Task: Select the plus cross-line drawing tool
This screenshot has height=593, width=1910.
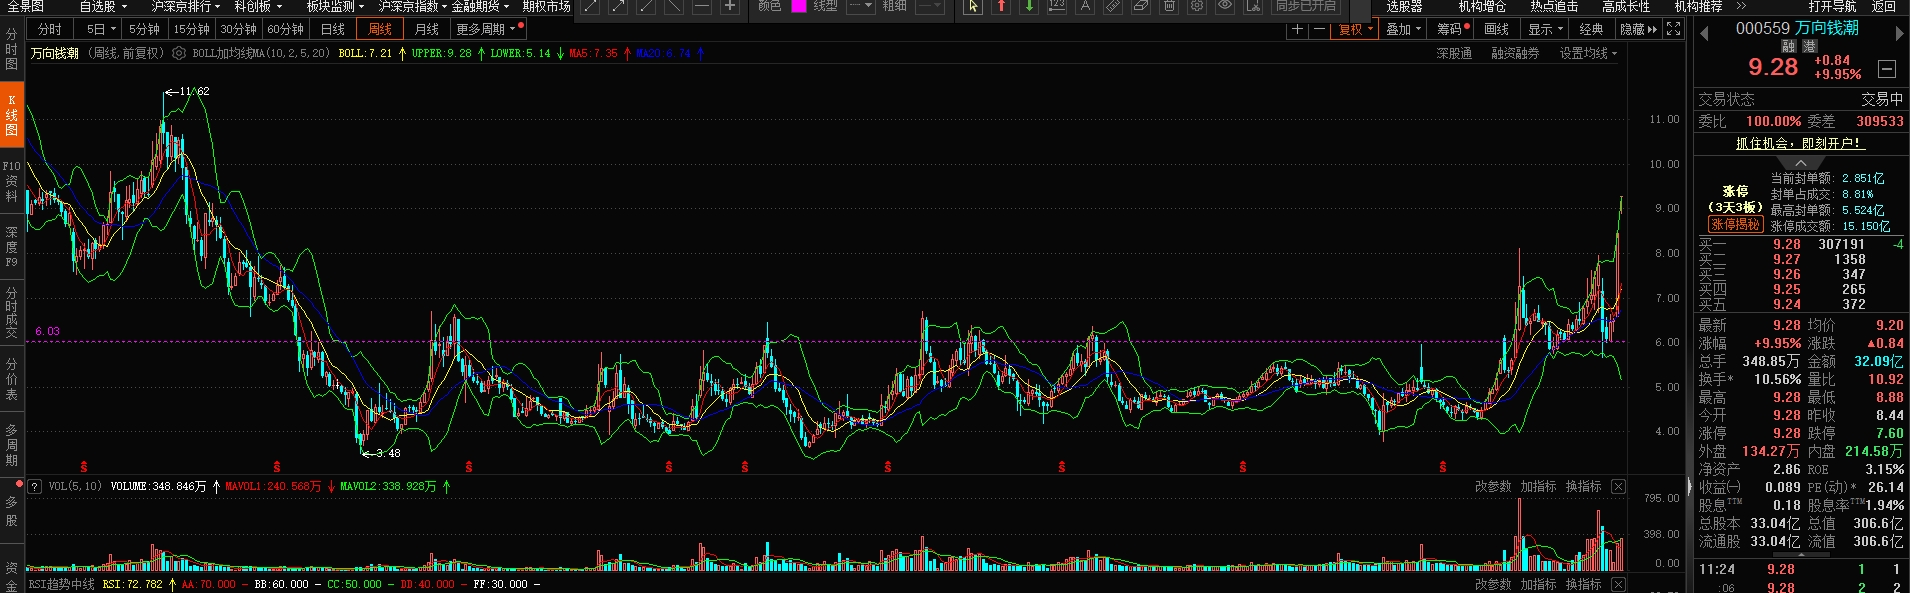Action: [730, 6]
